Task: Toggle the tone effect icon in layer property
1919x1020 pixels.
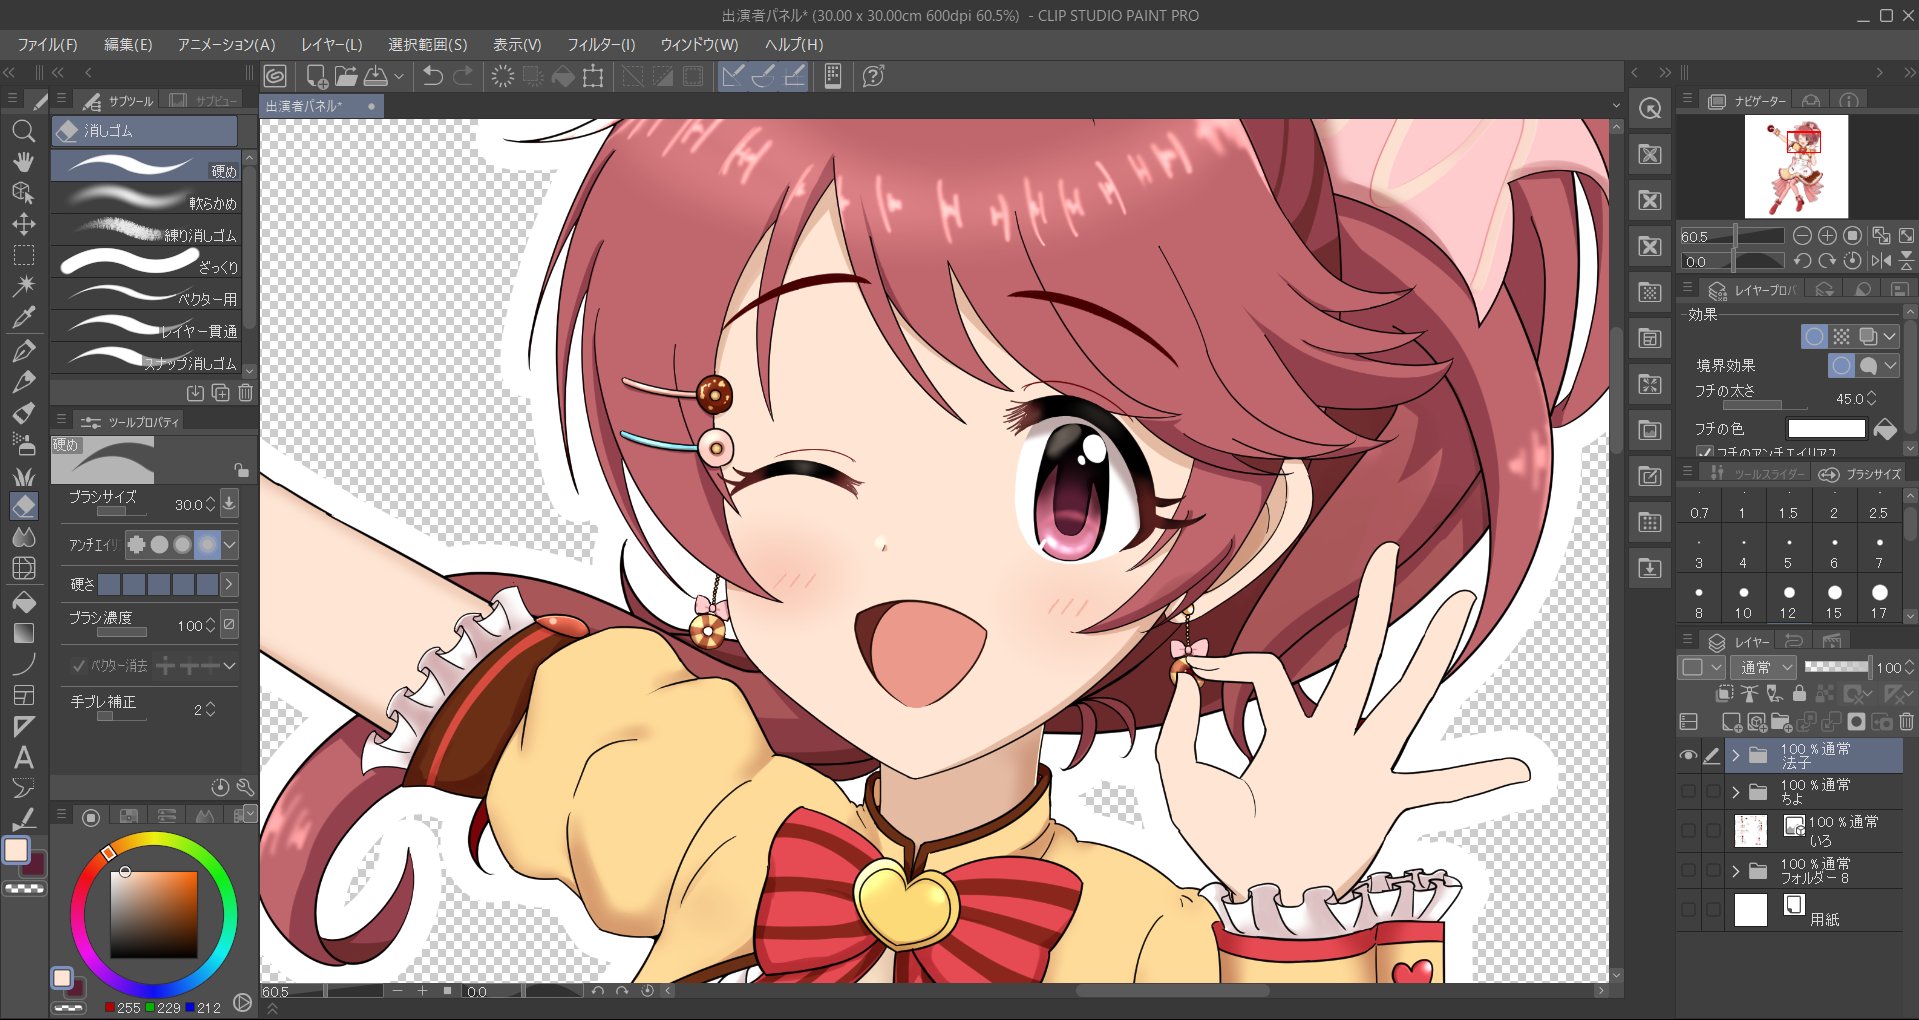Action: (x=1841, y=336)
